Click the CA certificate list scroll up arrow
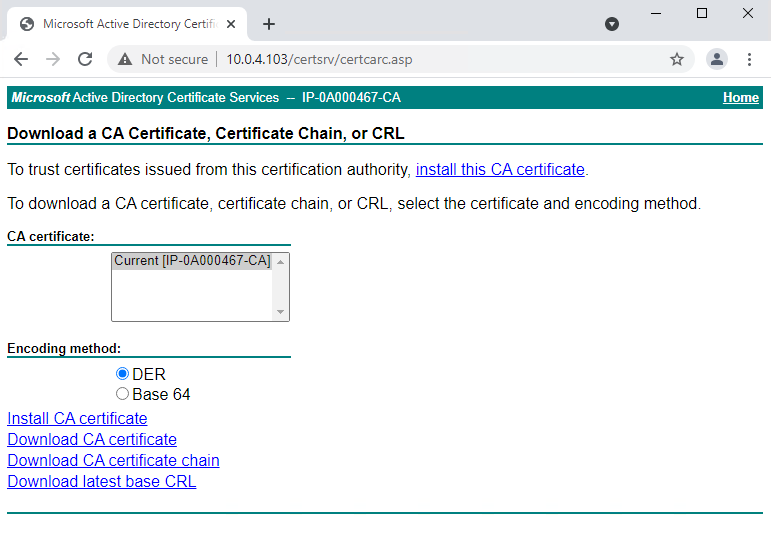Image resolution: width=771 pixels, height=551 pixels. pyautogui.click(x=280, y=262)
